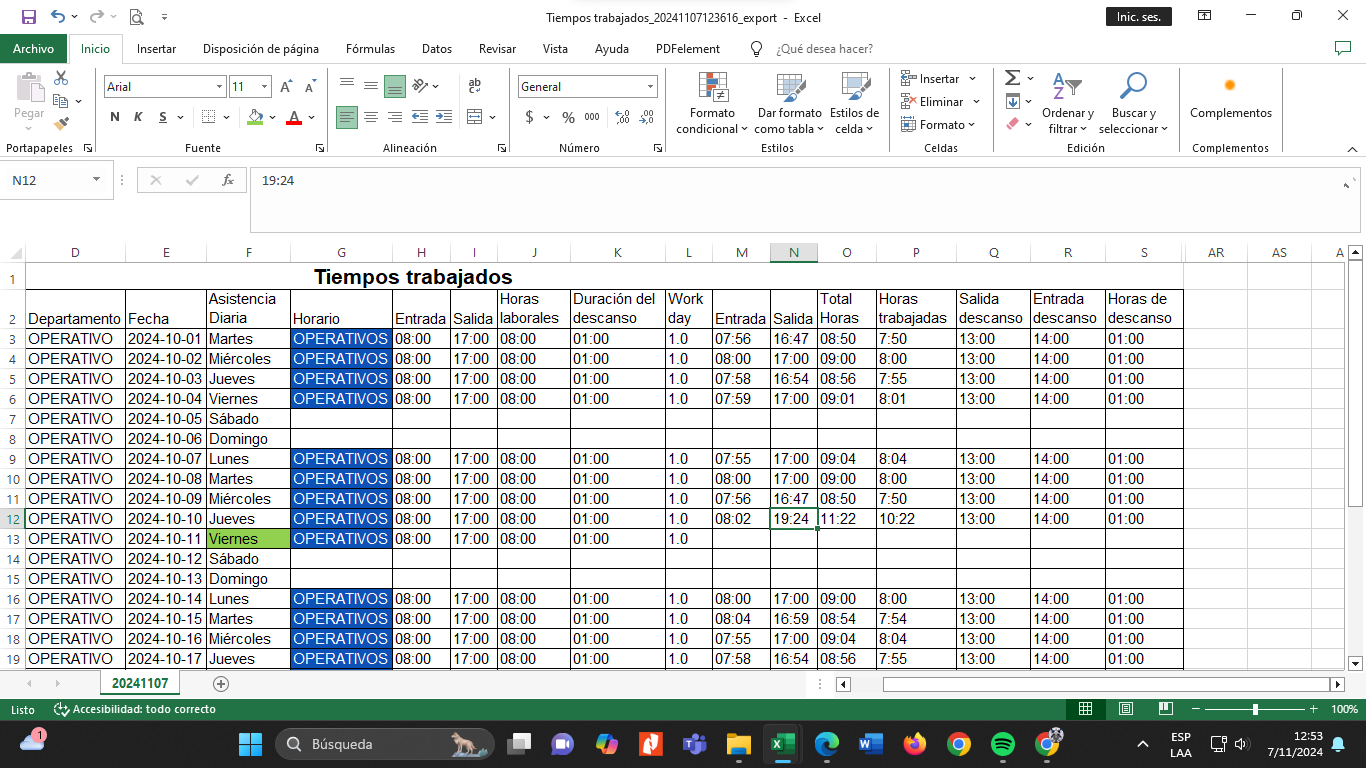Switch to the Fórmulas ribbon tab
The height and width of the screenshot is (768, 1366).
click(x=370, y=49)
